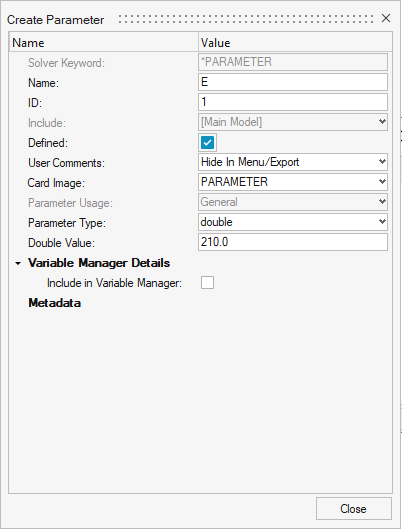Click the Close button
The width and height of the screenshot is (402, 529).
[353, 508]
